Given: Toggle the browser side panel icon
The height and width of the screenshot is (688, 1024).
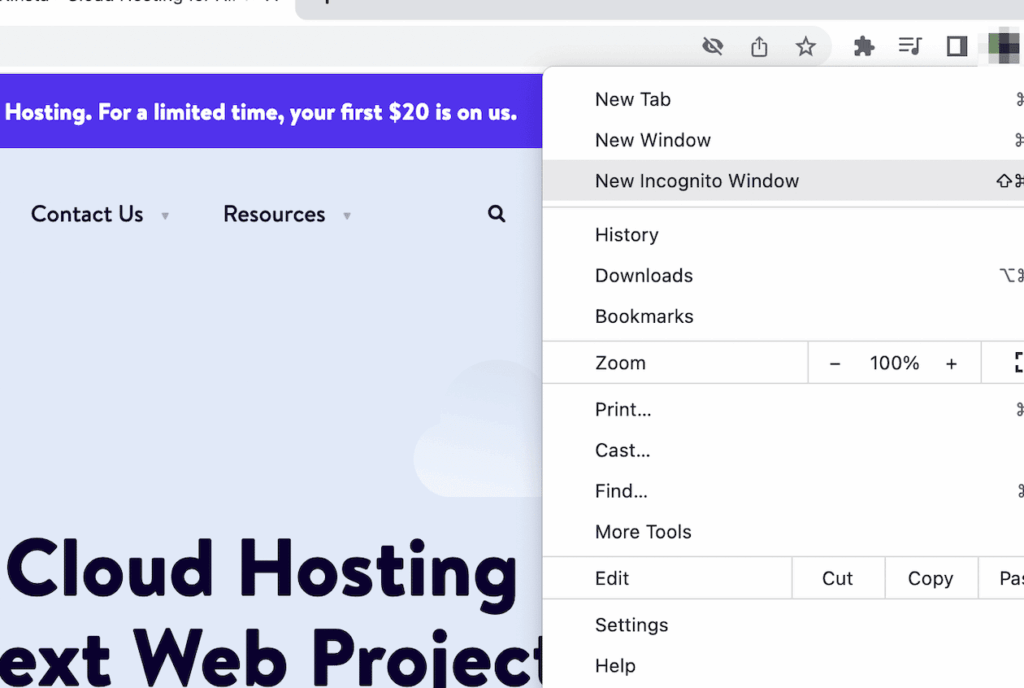Looking at the screenshot, I should (956, 46).
